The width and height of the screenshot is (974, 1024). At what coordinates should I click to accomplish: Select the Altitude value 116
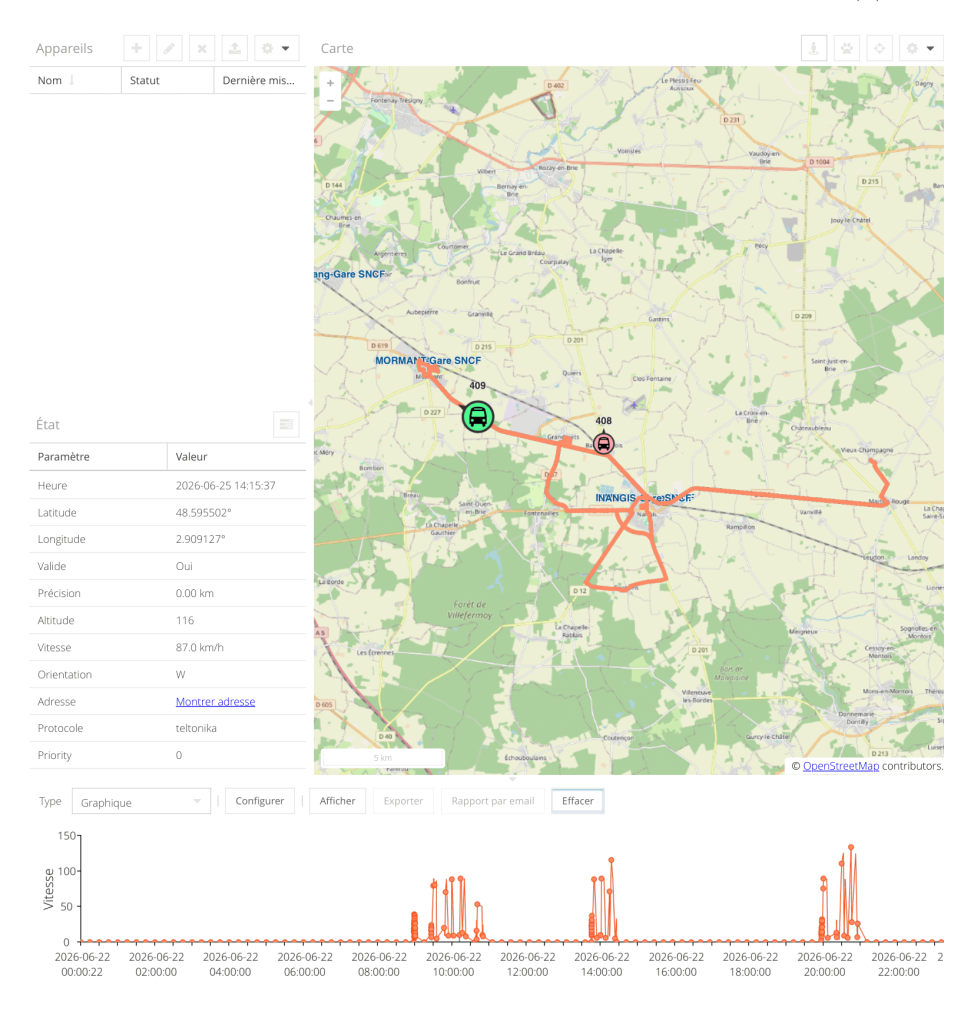click(185, 620)
